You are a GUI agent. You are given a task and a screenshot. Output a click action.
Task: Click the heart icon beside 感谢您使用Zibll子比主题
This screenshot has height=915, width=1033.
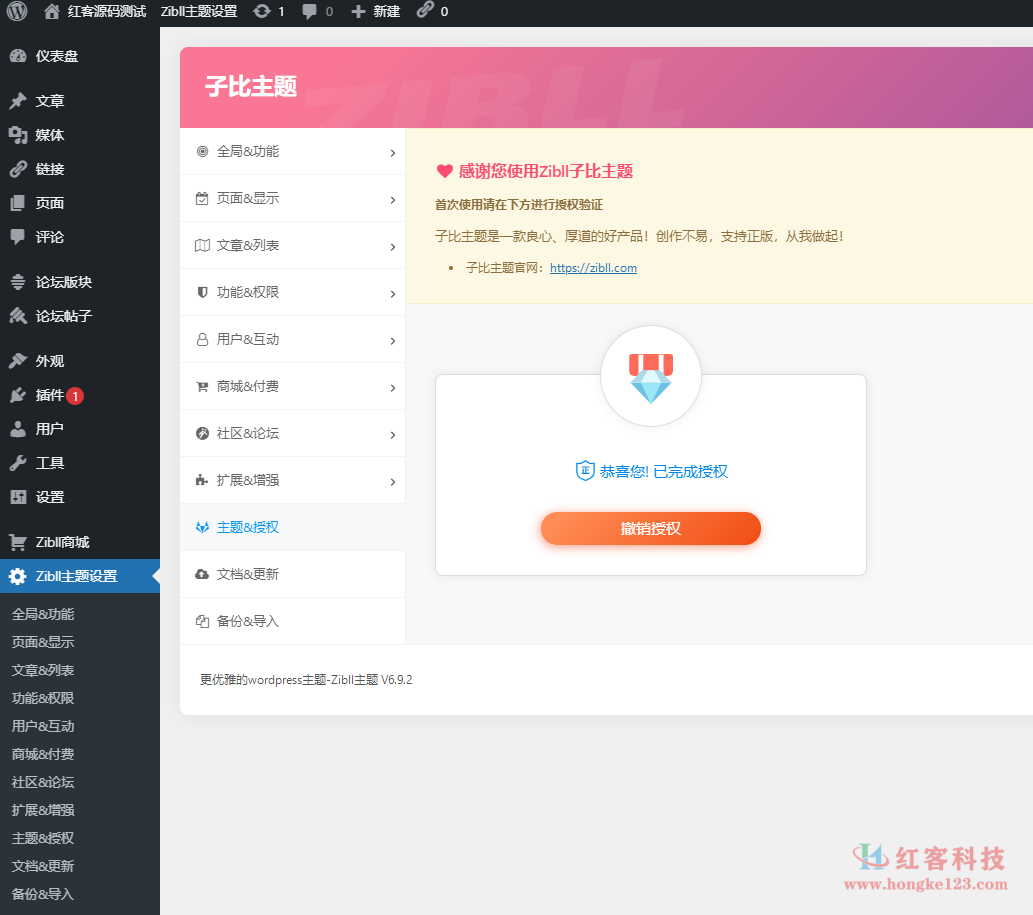pyautogui.click(x=445, y=171)
